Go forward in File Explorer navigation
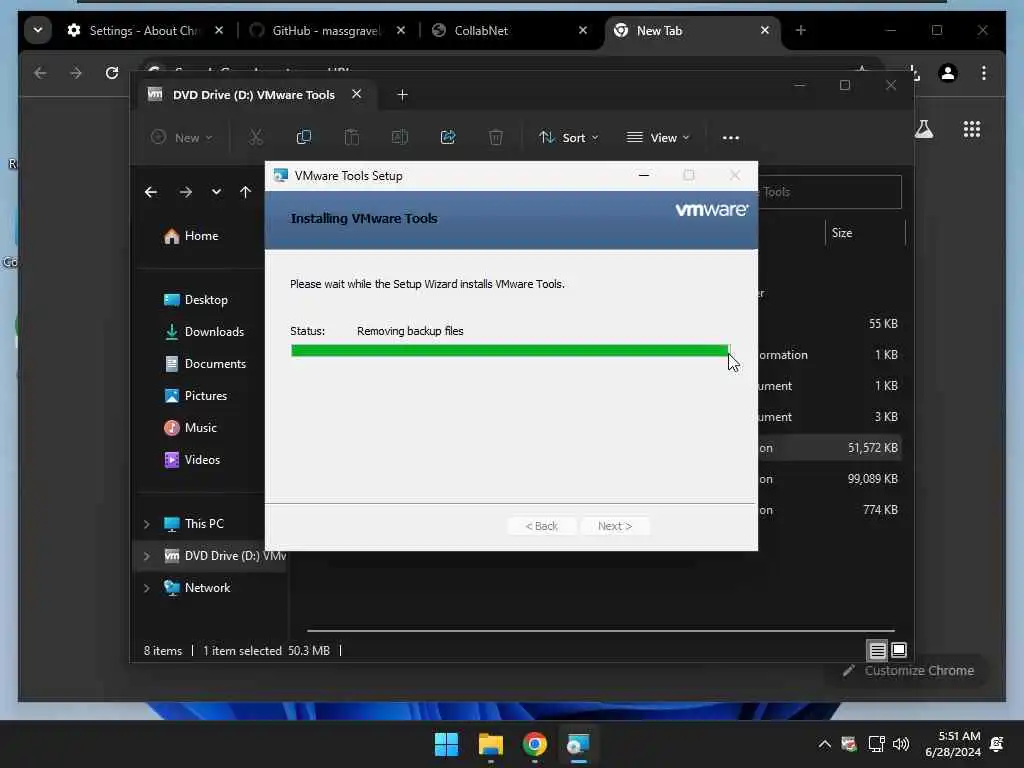Image resolution: width=1024 pixels, height=768 pixels. click(x=185, y=192)
